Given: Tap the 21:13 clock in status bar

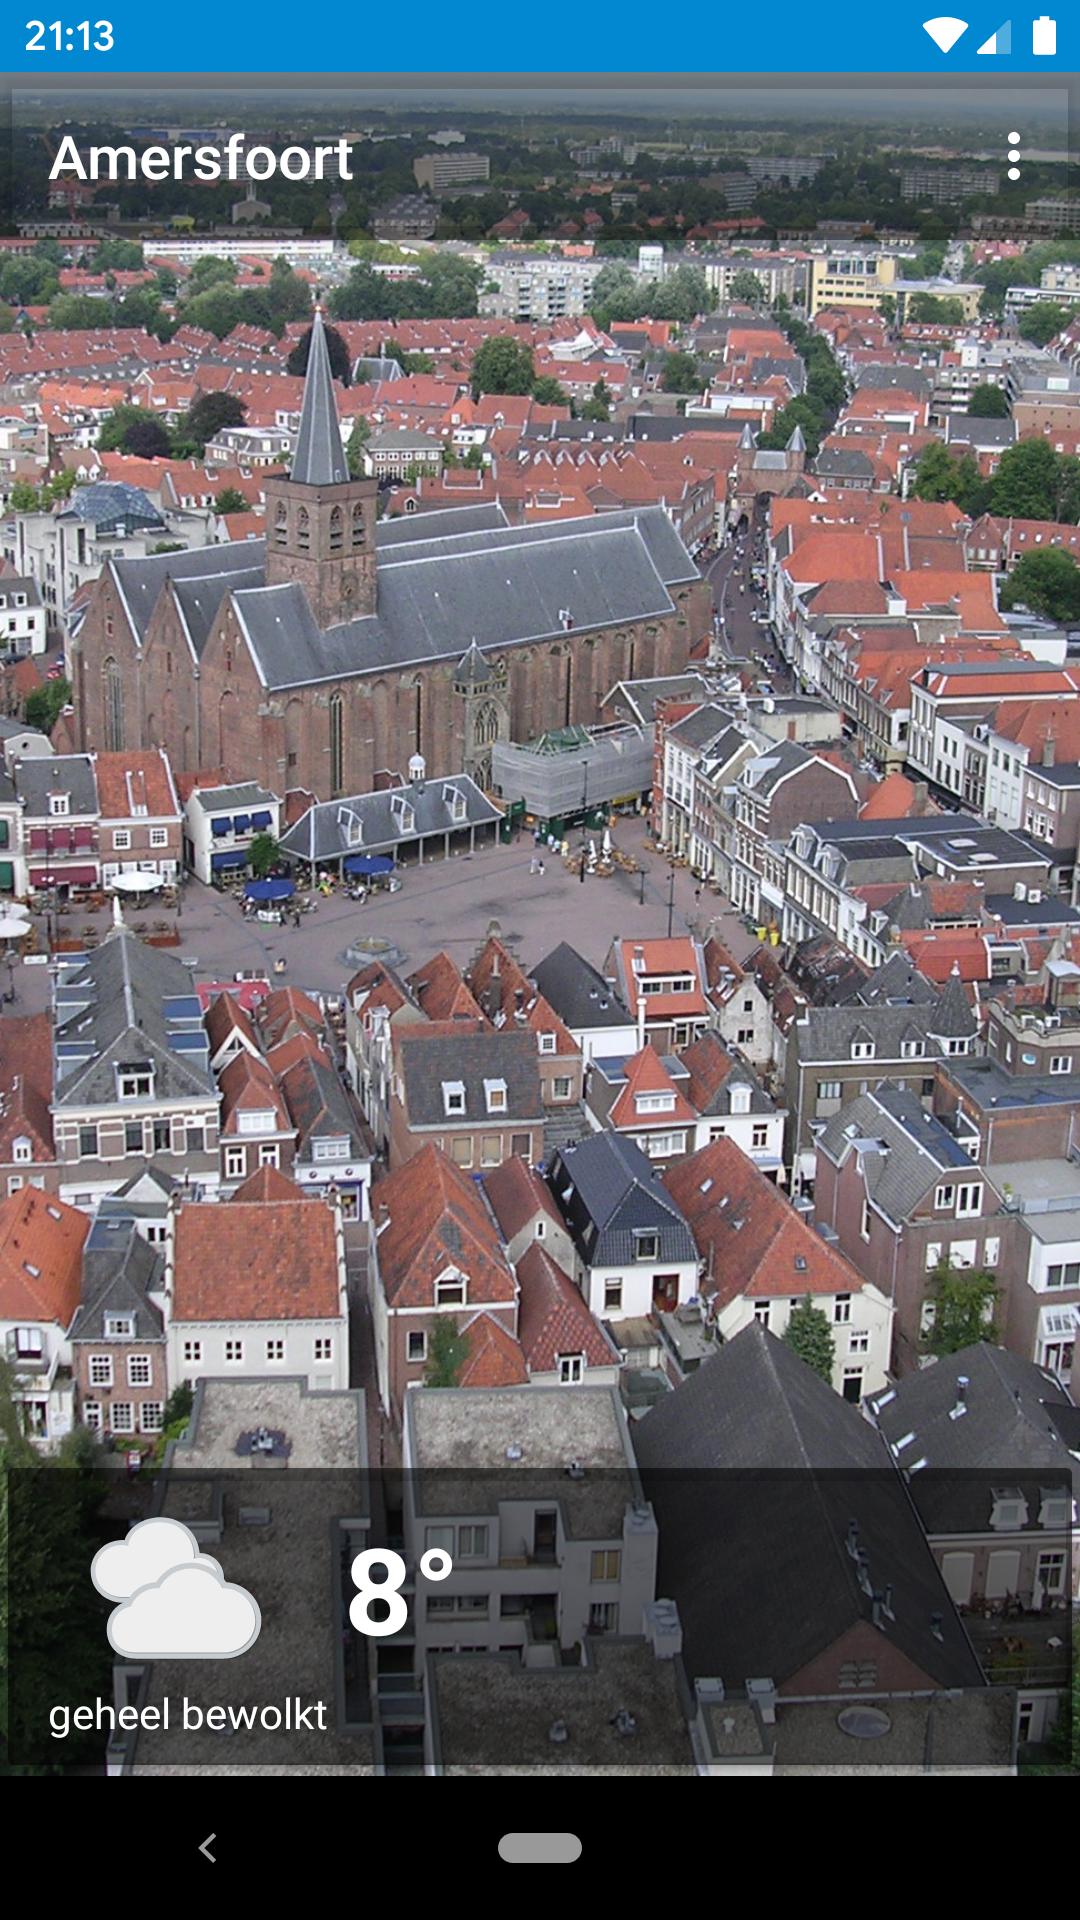Looking at the screenshot, I should tap(69, 36).
